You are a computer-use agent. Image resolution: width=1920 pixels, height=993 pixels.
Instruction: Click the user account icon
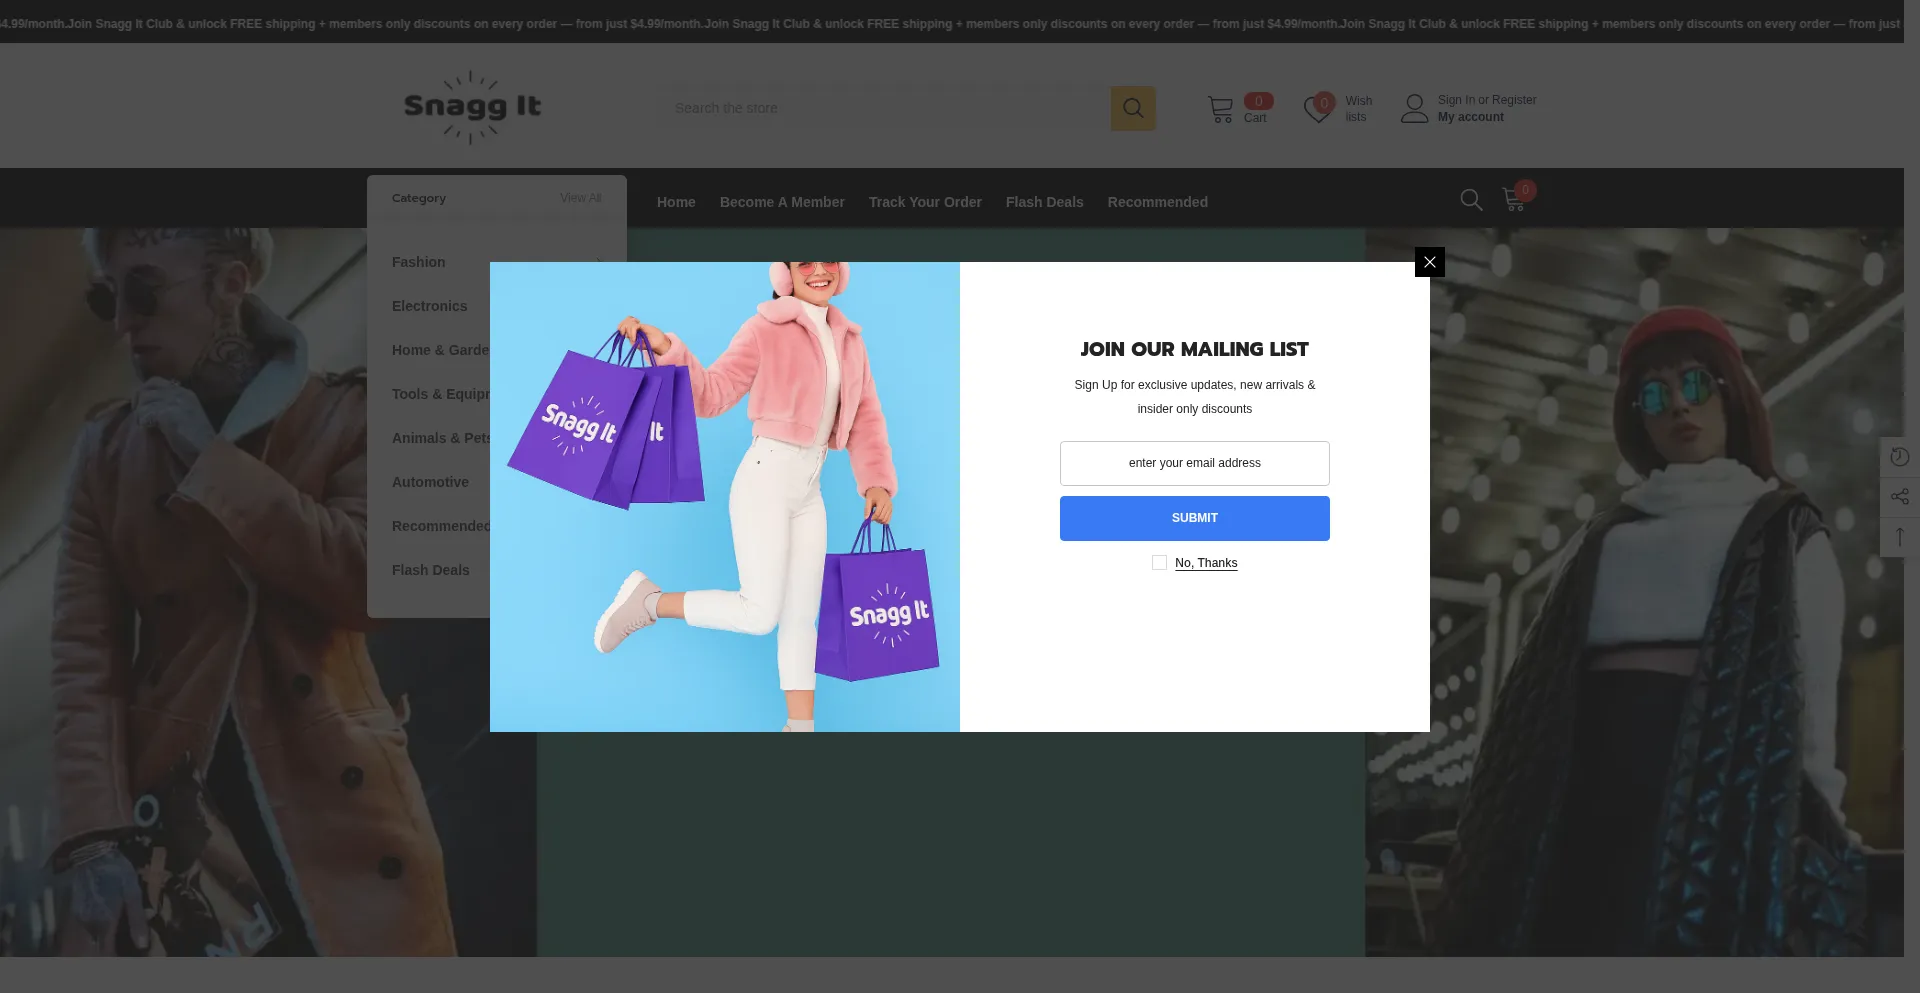pos(1414,108)
